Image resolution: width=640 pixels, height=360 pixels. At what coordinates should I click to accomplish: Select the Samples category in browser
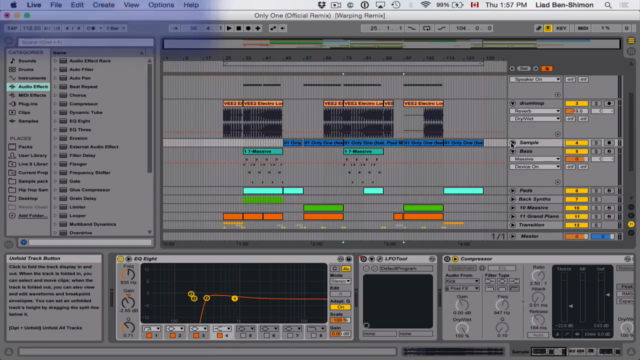(28, 121)
